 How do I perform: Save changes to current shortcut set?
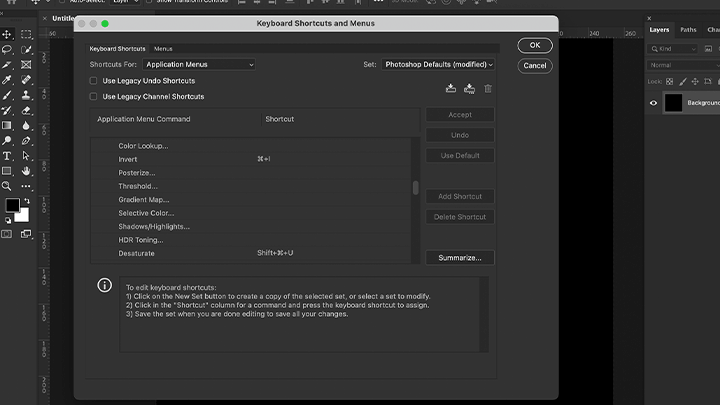click(451, 88)
